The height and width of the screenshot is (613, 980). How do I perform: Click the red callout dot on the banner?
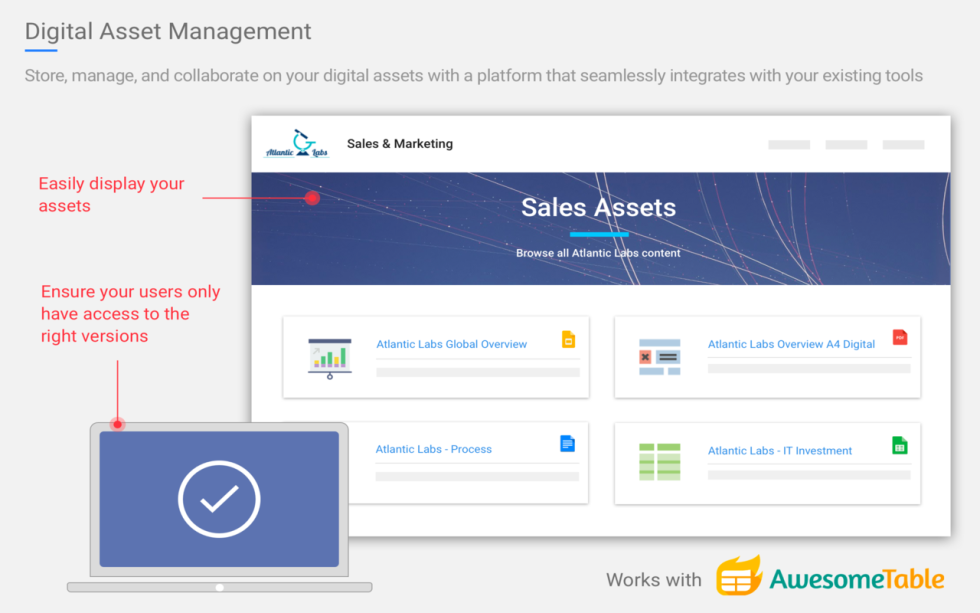(312, 198)
